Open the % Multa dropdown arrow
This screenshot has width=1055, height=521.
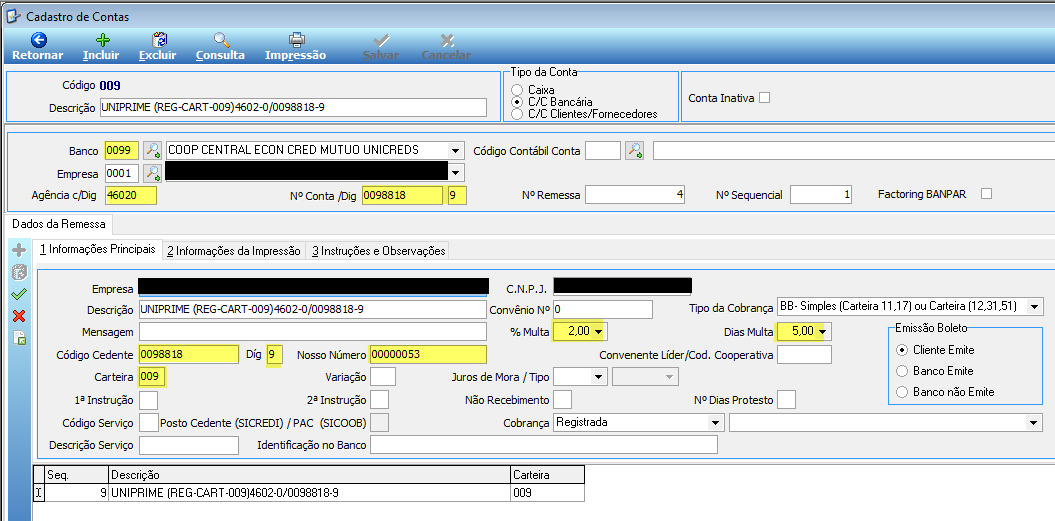click(x=599, y=331)
